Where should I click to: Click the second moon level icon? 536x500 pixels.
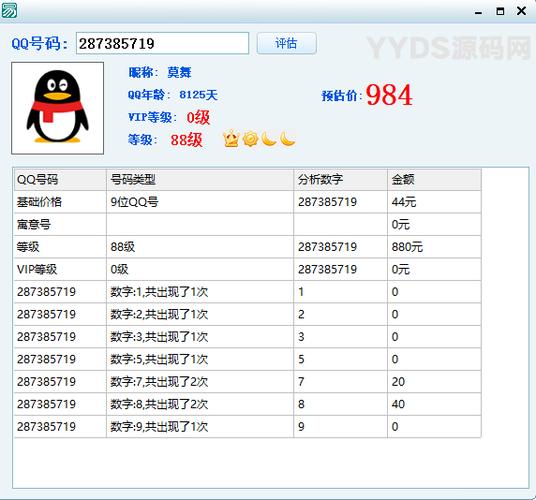288,139
